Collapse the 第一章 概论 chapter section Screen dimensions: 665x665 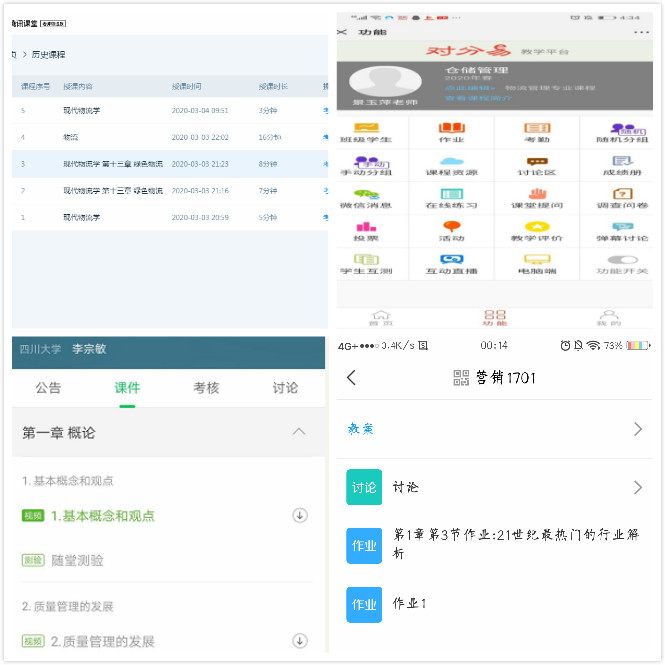point(298,432)
